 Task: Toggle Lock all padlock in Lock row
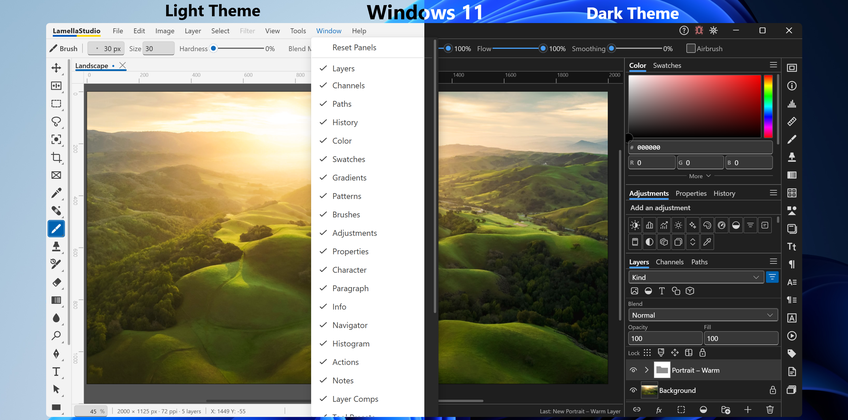[703, 352]
